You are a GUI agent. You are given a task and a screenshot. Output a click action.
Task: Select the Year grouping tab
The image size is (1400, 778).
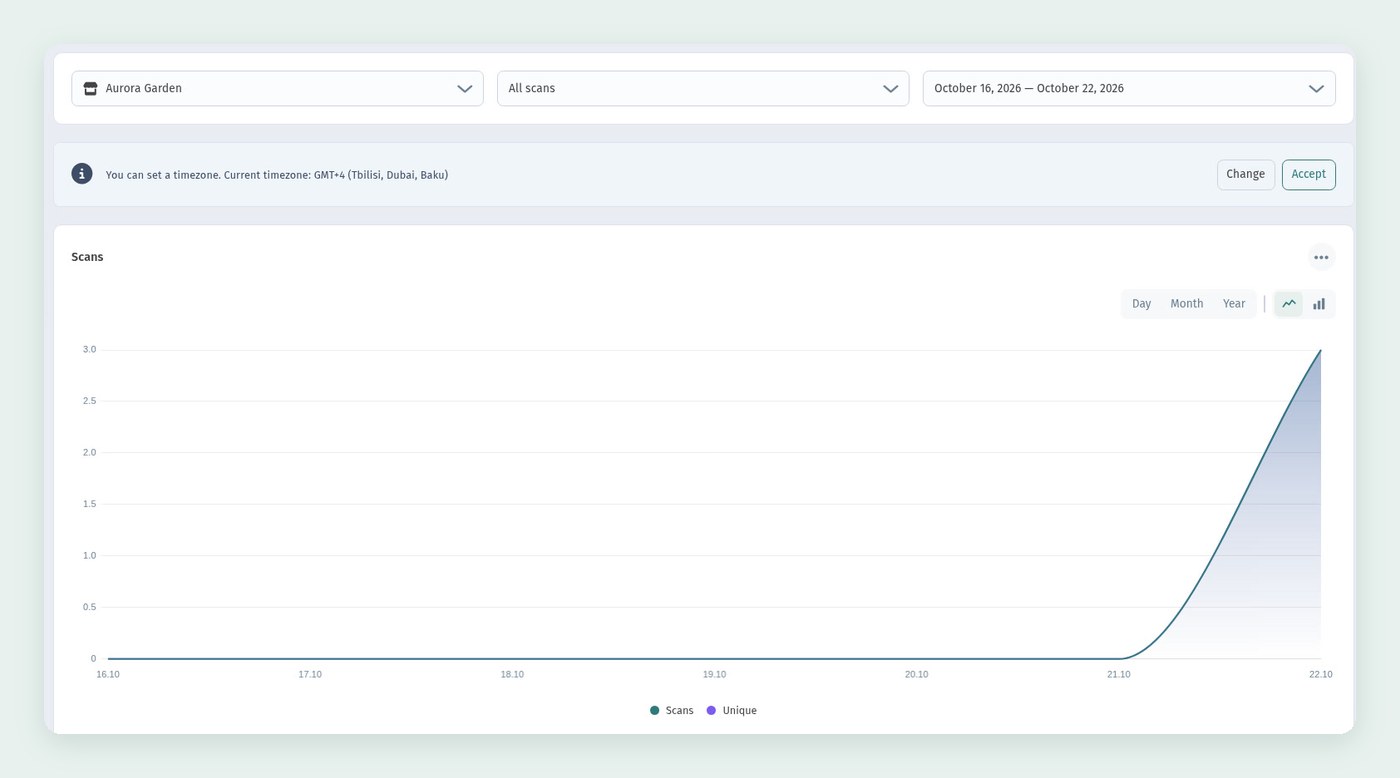tap(1234, 304)
